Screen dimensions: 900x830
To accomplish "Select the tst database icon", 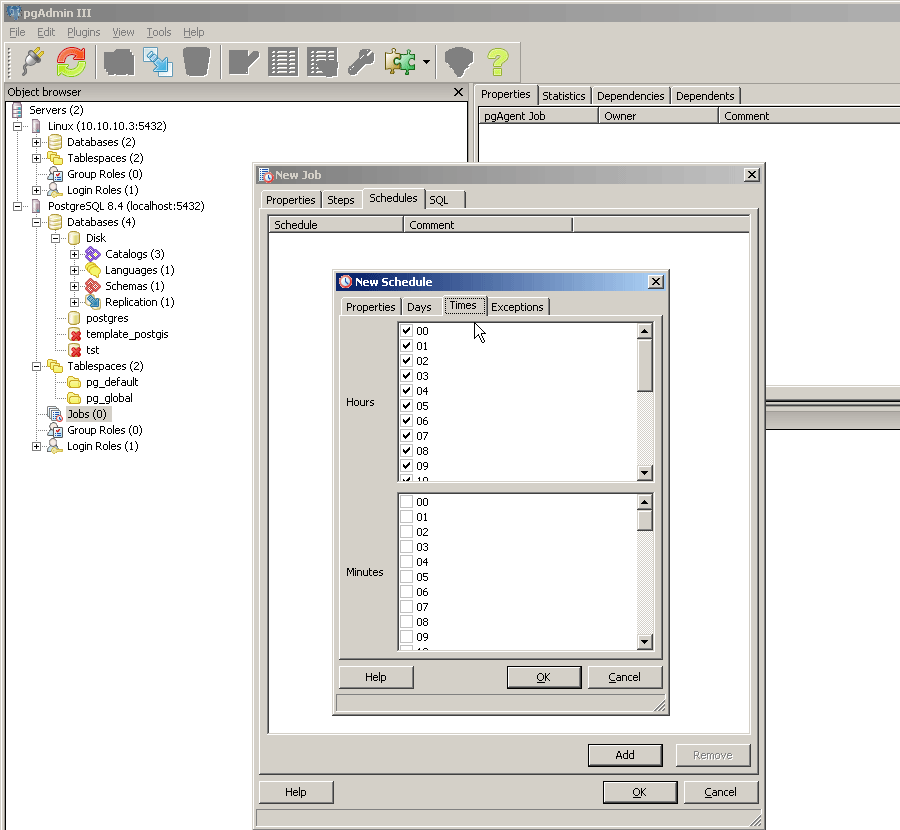I will tap(75, 350).
